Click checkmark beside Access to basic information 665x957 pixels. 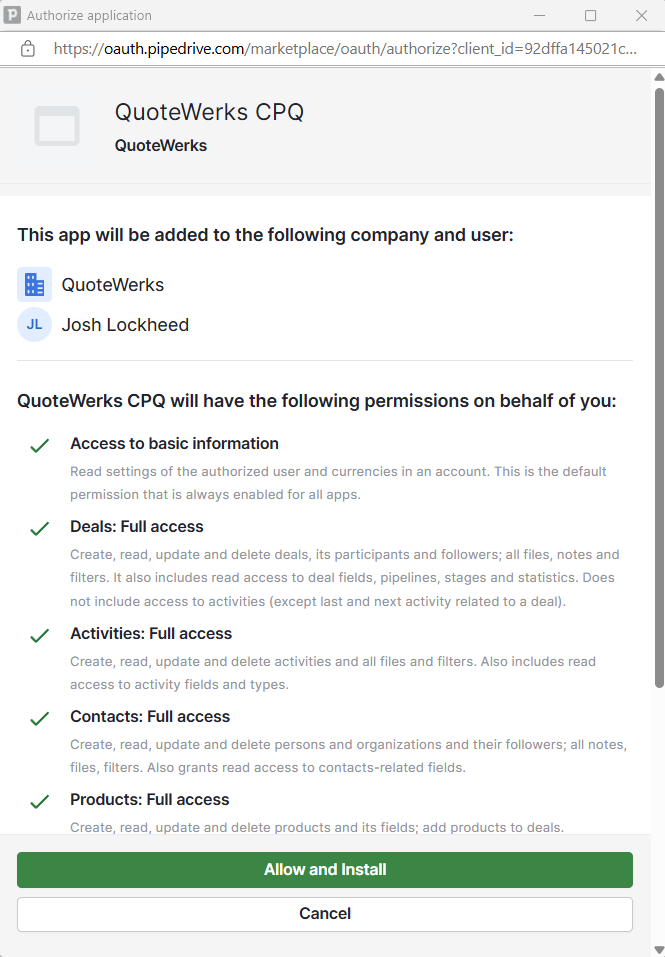click(x=40, y=445)
